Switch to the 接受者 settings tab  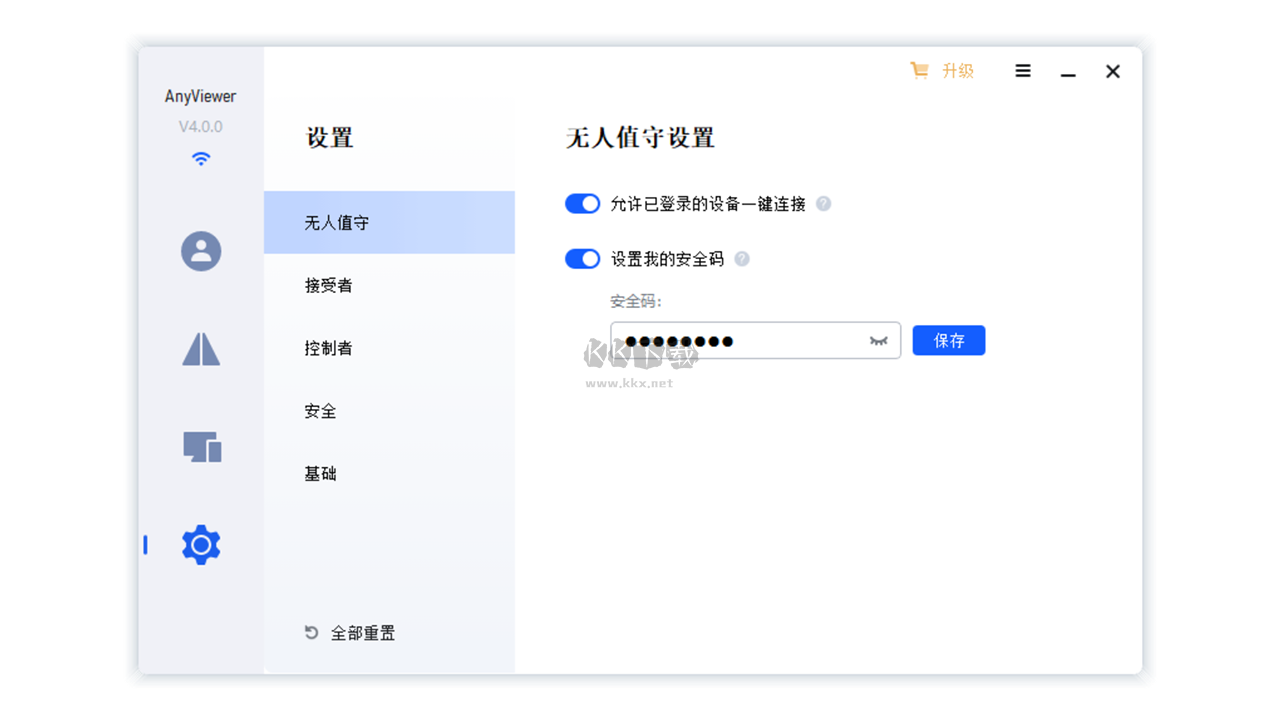[x=328, y=285]
